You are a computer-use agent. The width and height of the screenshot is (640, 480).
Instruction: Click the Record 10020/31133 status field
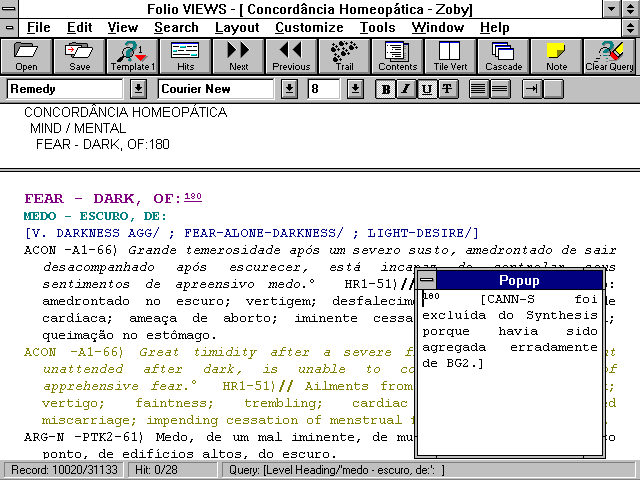pyautogui.click(x=64, y=470)
